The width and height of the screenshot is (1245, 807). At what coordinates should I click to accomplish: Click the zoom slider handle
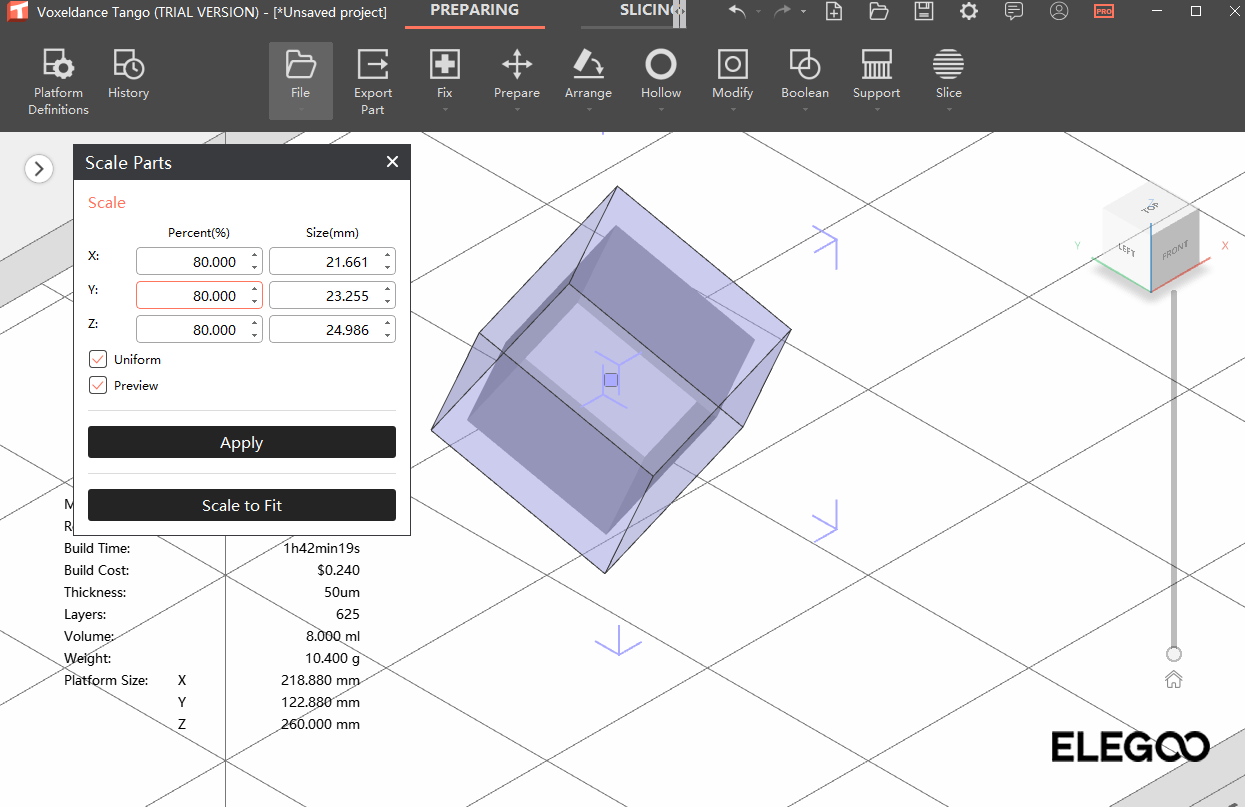point(1174,654)
